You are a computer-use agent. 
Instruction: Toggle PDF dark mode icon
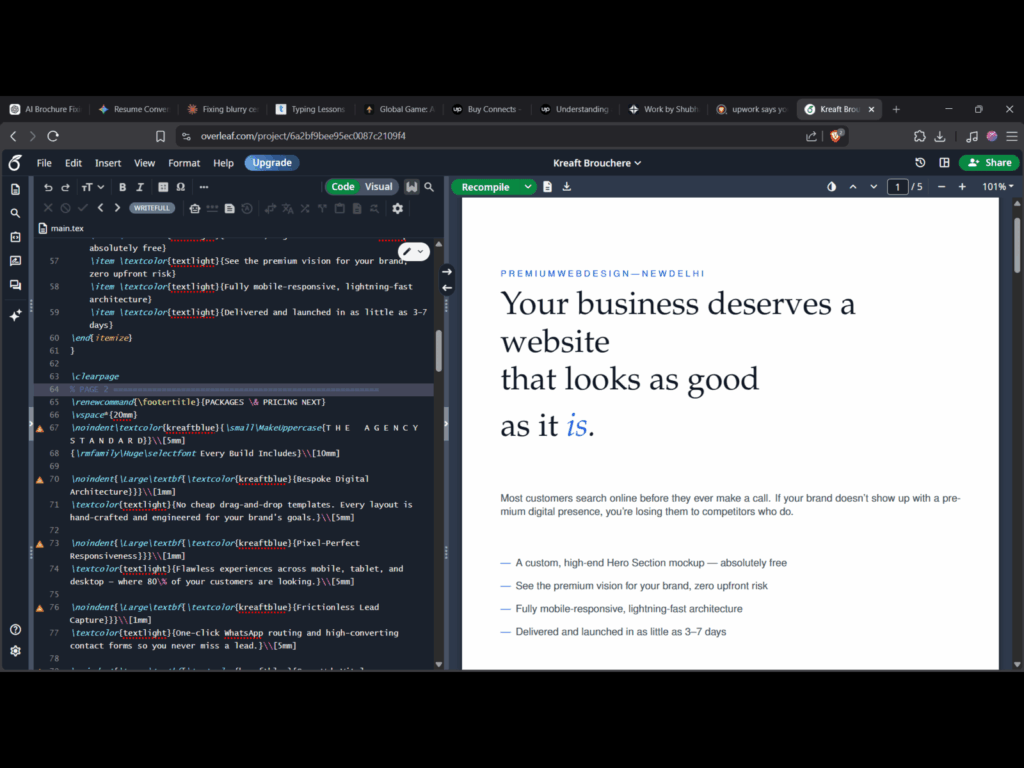[831, 187]
